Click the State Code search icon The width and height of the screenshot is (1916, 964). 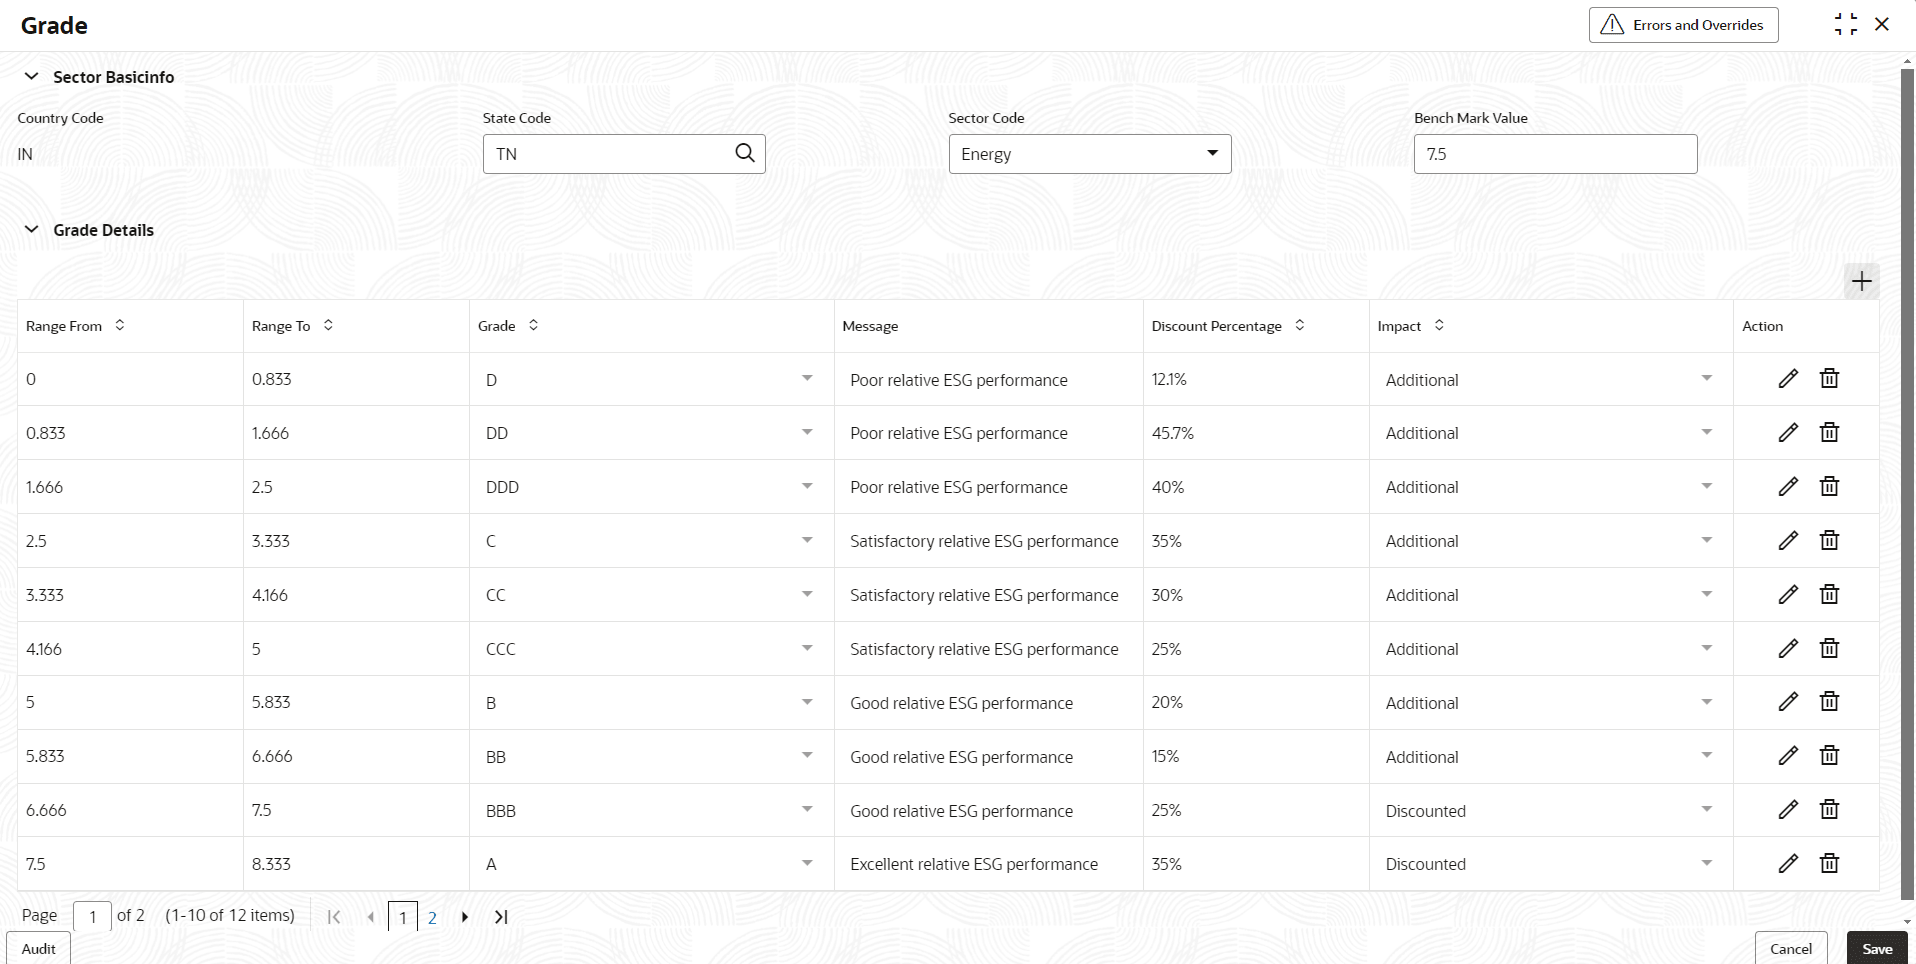tap(745, 153)
